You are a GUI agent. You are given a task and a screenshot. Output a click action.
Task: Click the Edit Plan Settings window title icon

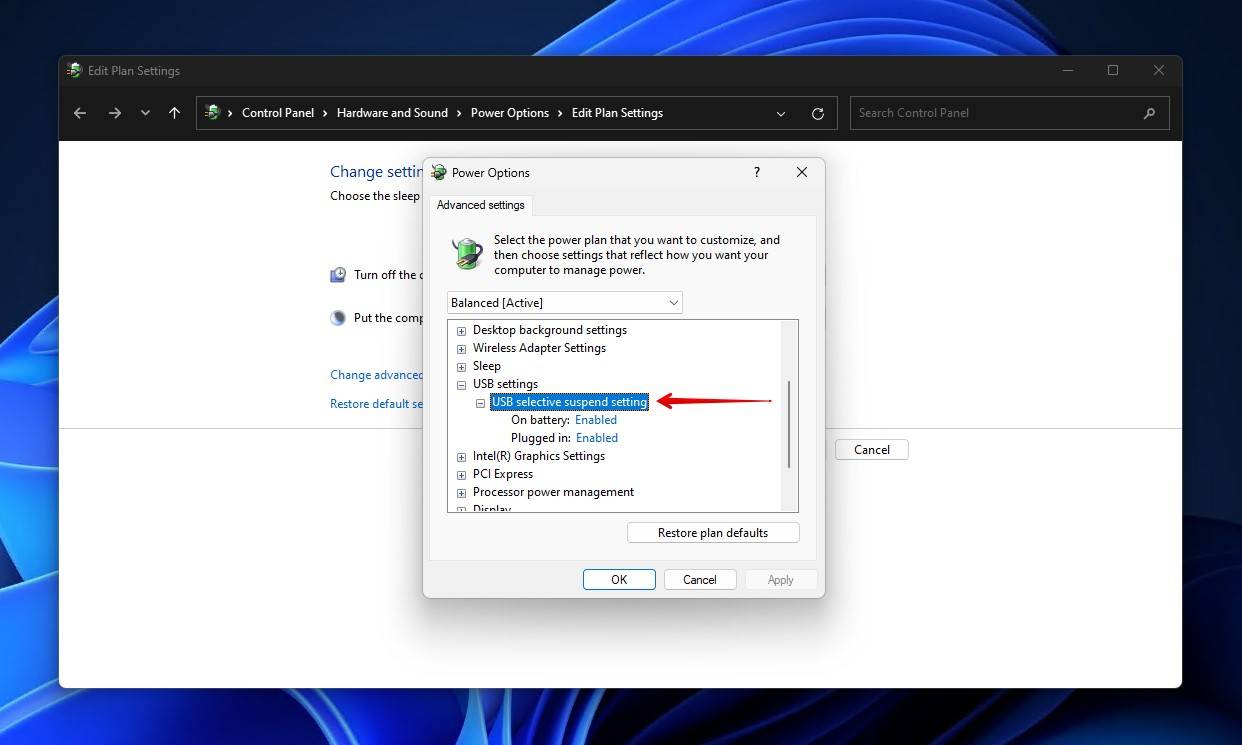click(x=74, y=71)
